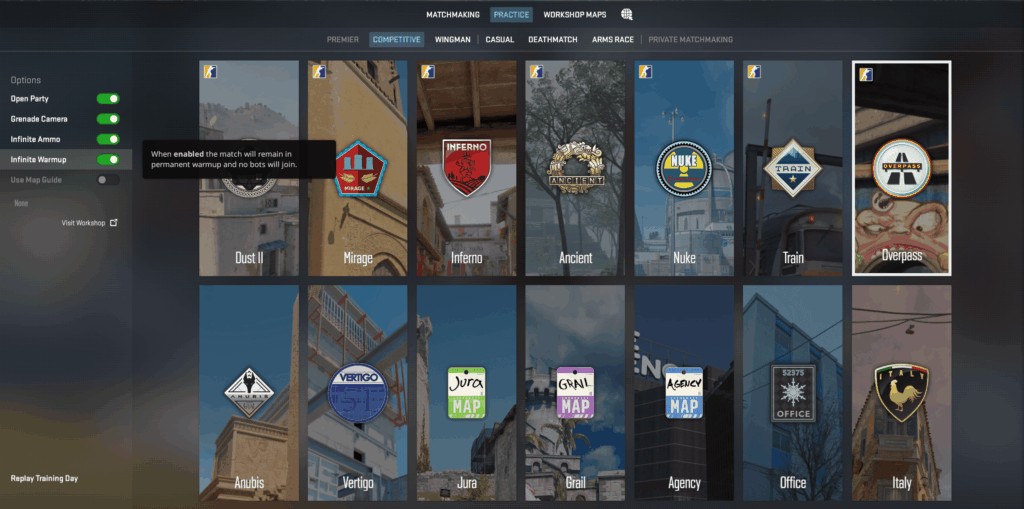Click the globe icon beside Workshop Maps
Image resolution: width=1024 pixels, height=509 pixels.
coord(627,15)
